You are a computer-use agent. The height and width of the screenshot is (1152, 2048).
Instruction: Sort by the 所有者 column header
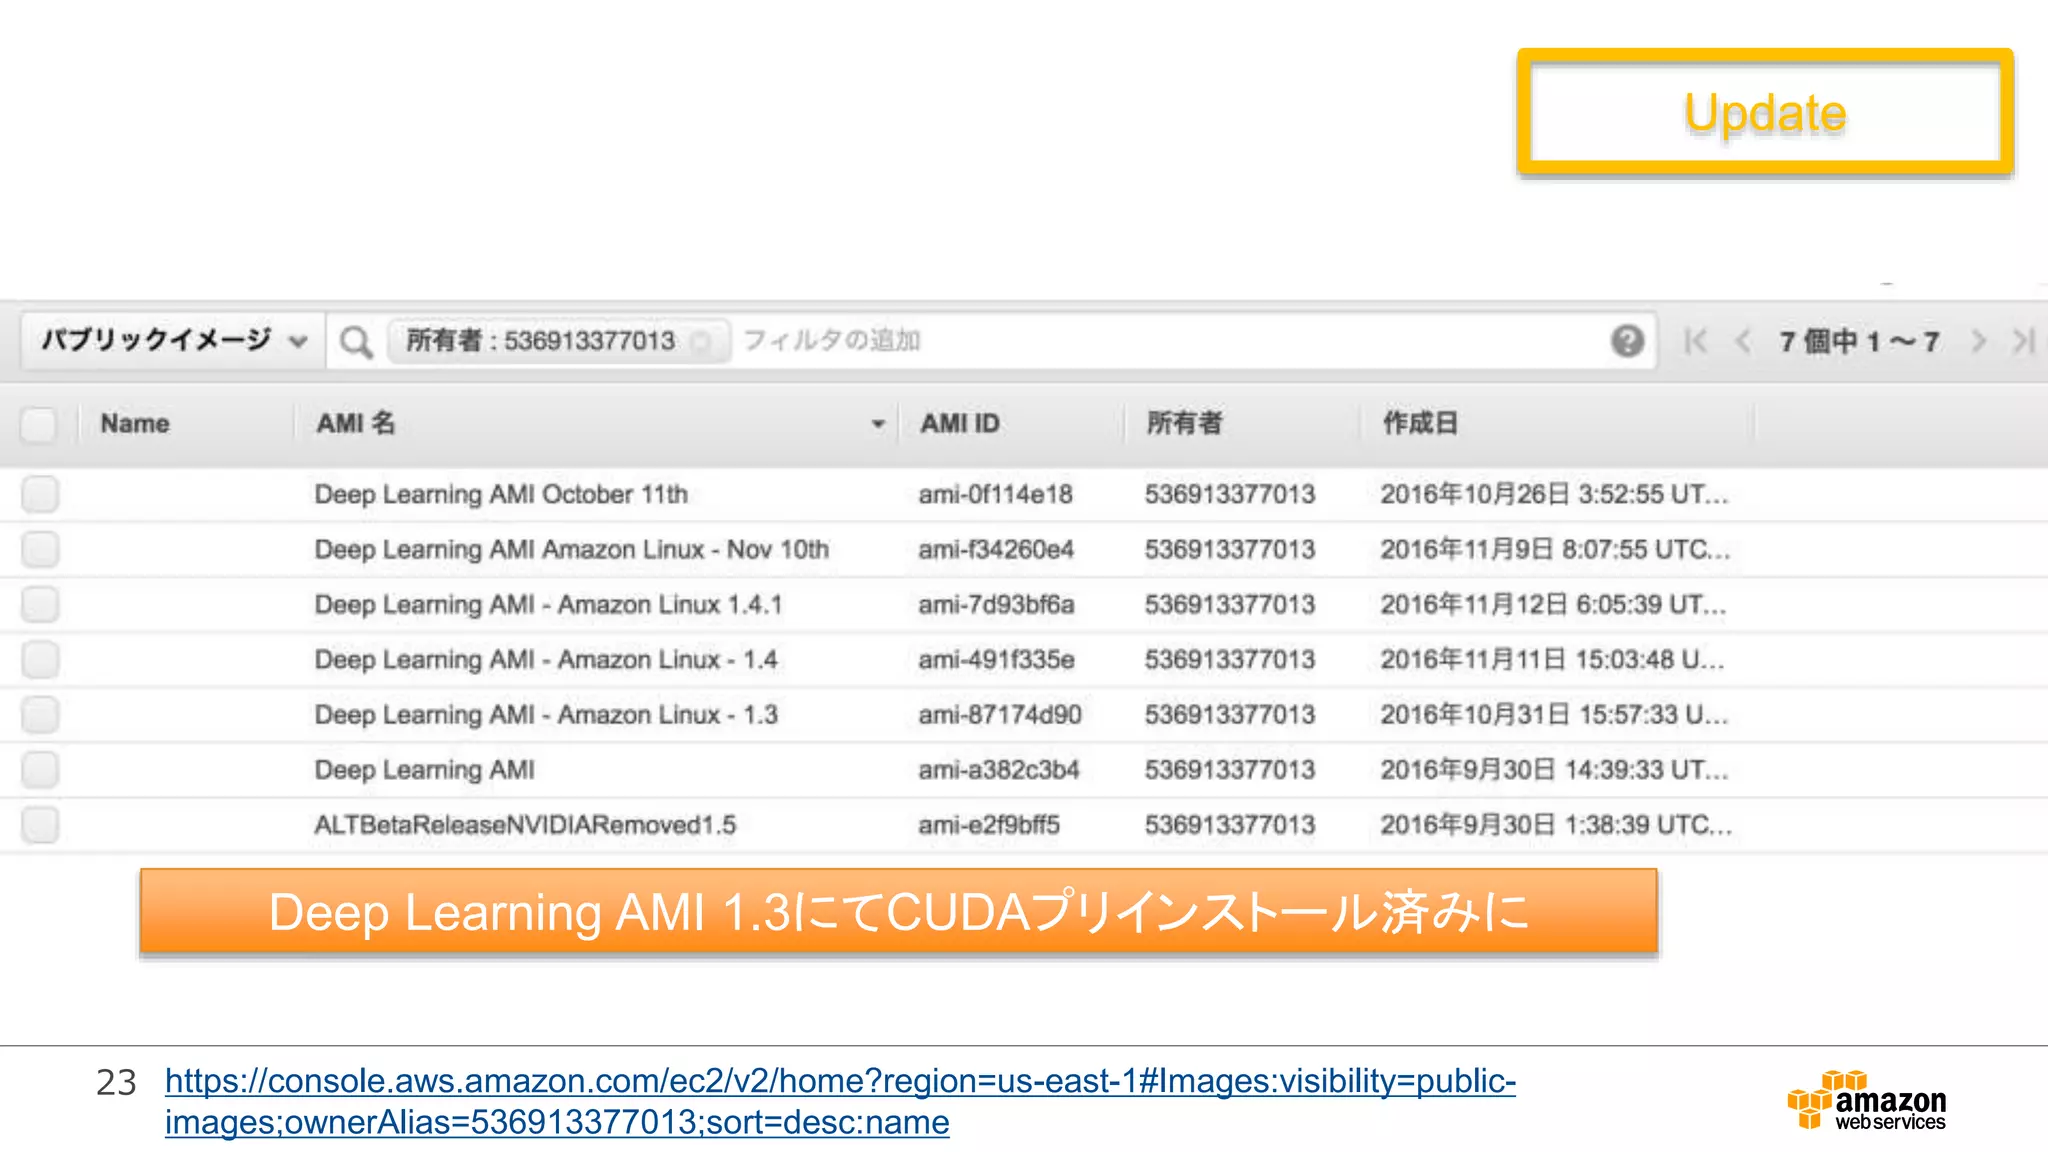tap(1183, 424)
